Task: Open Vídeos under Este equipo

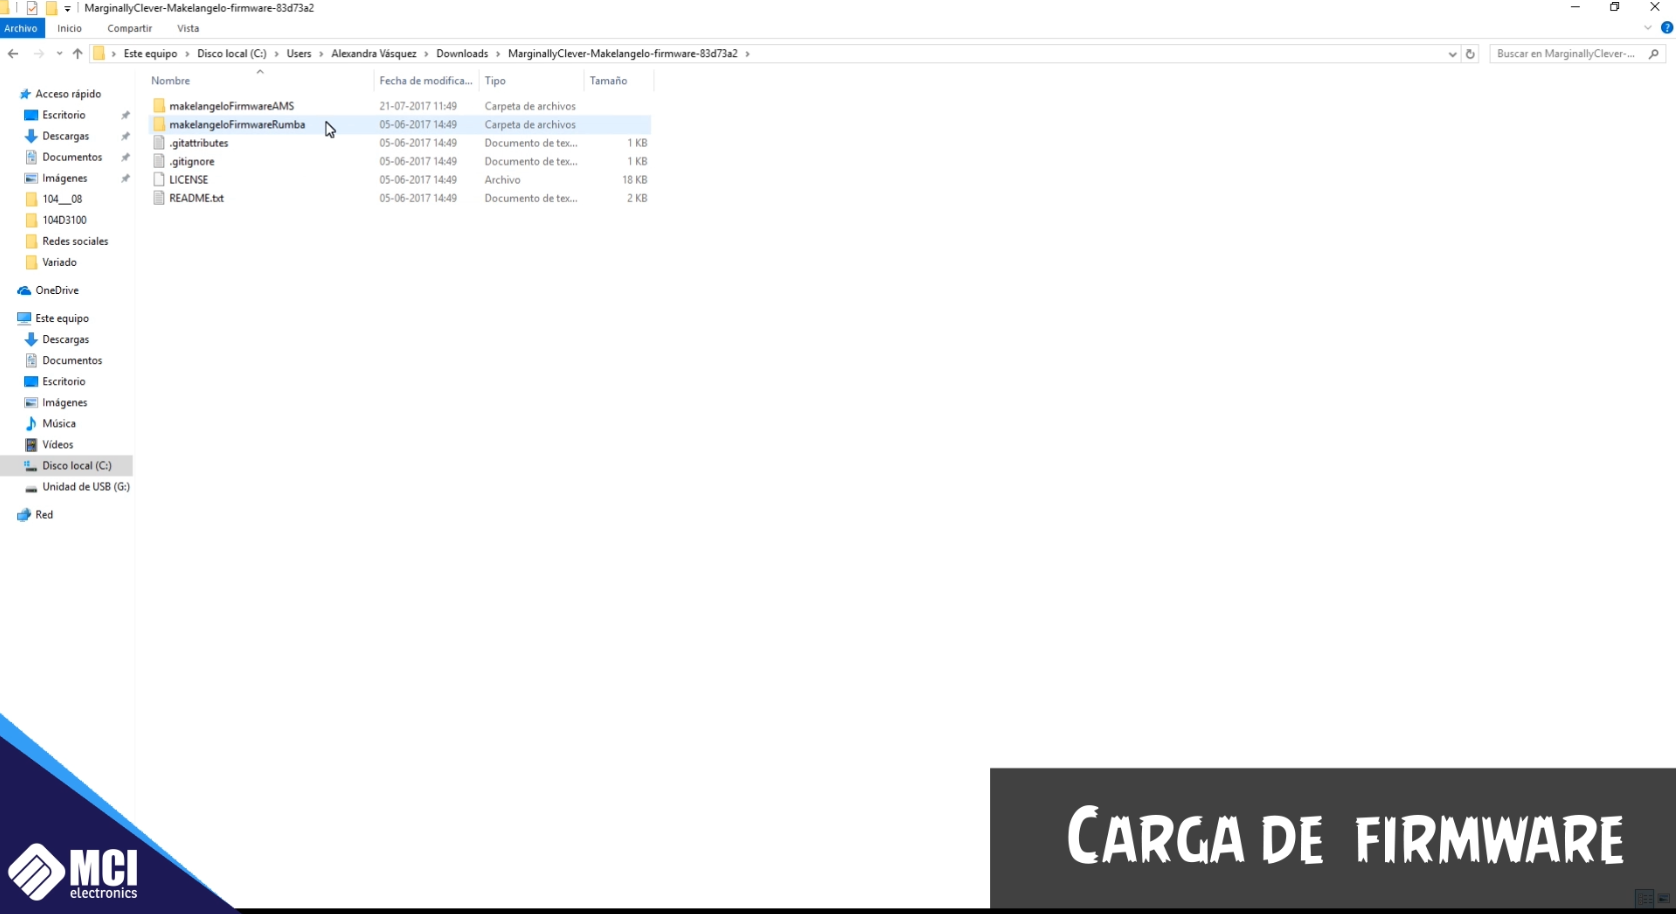Action: pos(57,444)
